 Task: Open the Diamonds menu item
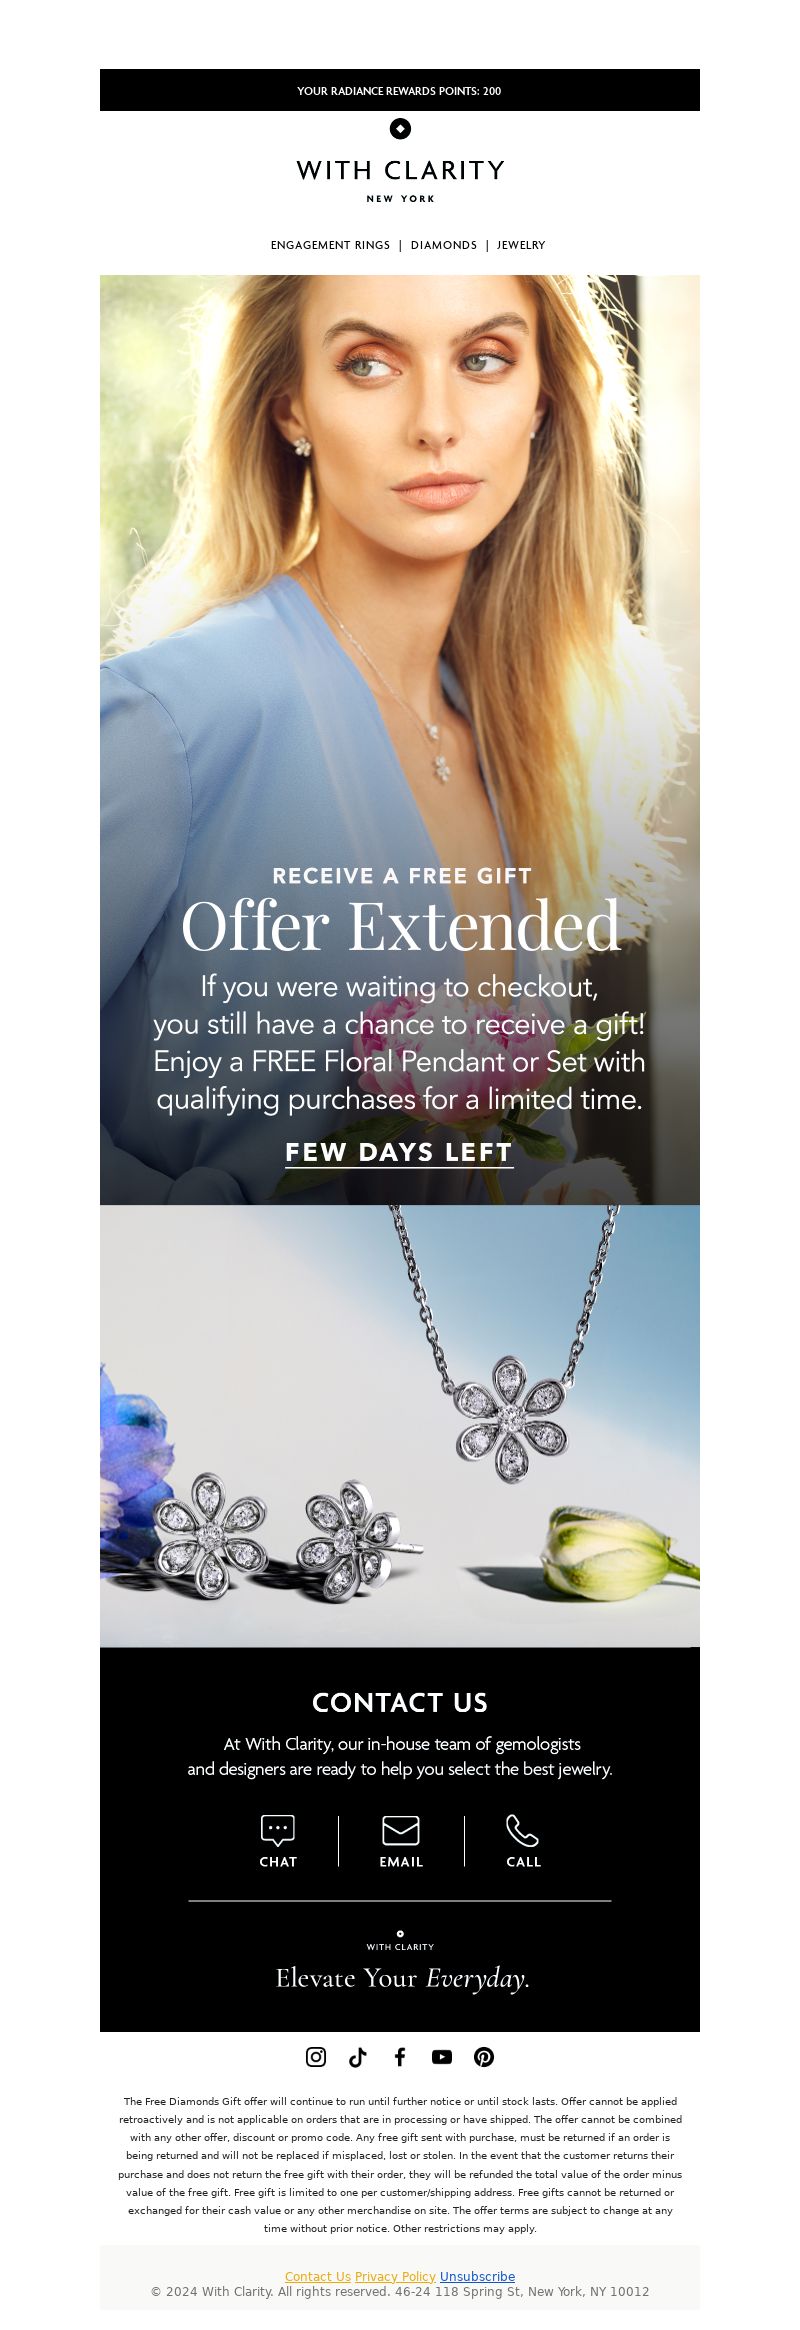tap(444, 245)
